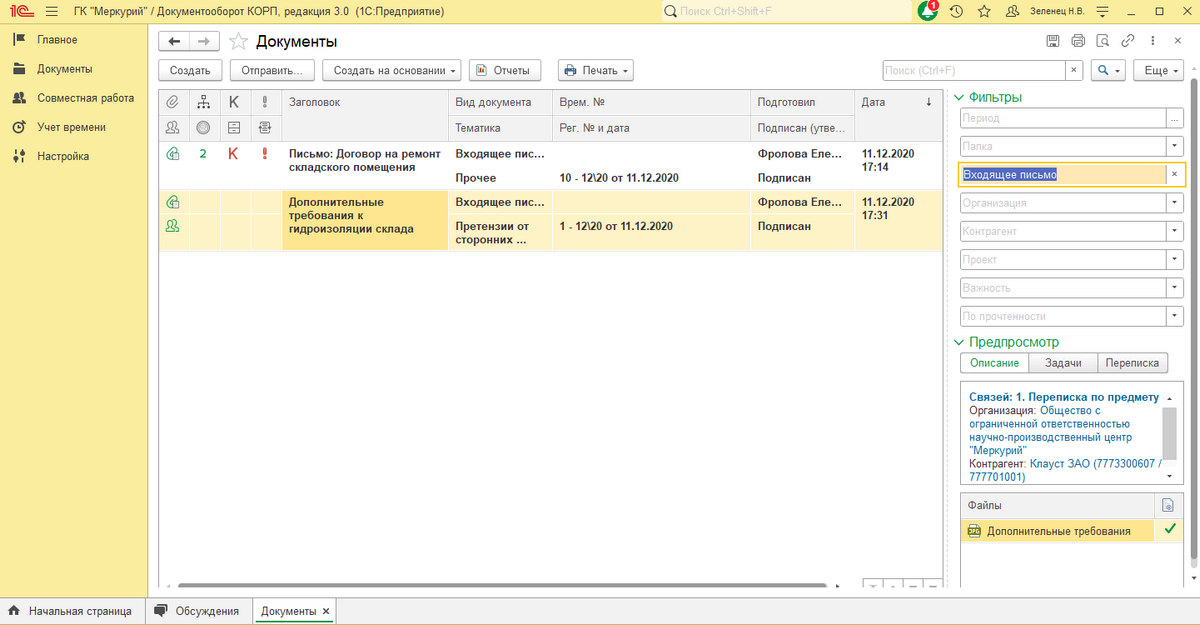Screen dimensions: 1200x625
Task: Switch preview to Задачи mode
Action: (x=1062, y=363)
